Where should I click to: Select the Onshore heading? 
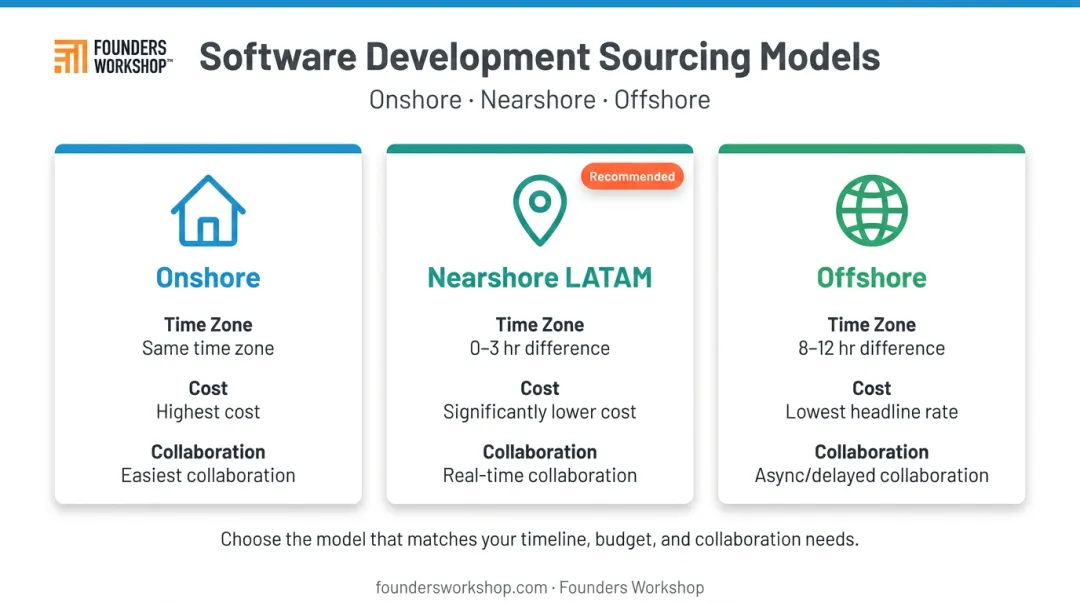[208, 278]
